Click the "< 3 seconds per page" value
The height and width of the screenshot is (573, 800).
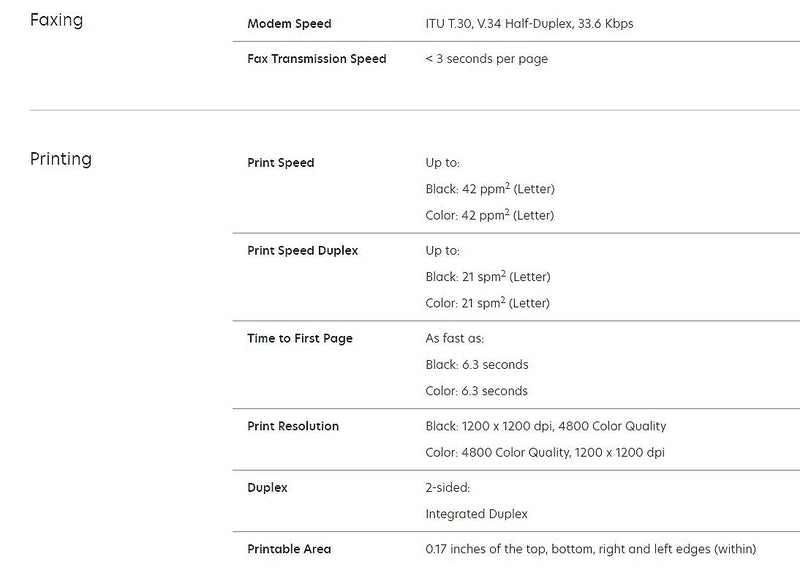(486, 59)
